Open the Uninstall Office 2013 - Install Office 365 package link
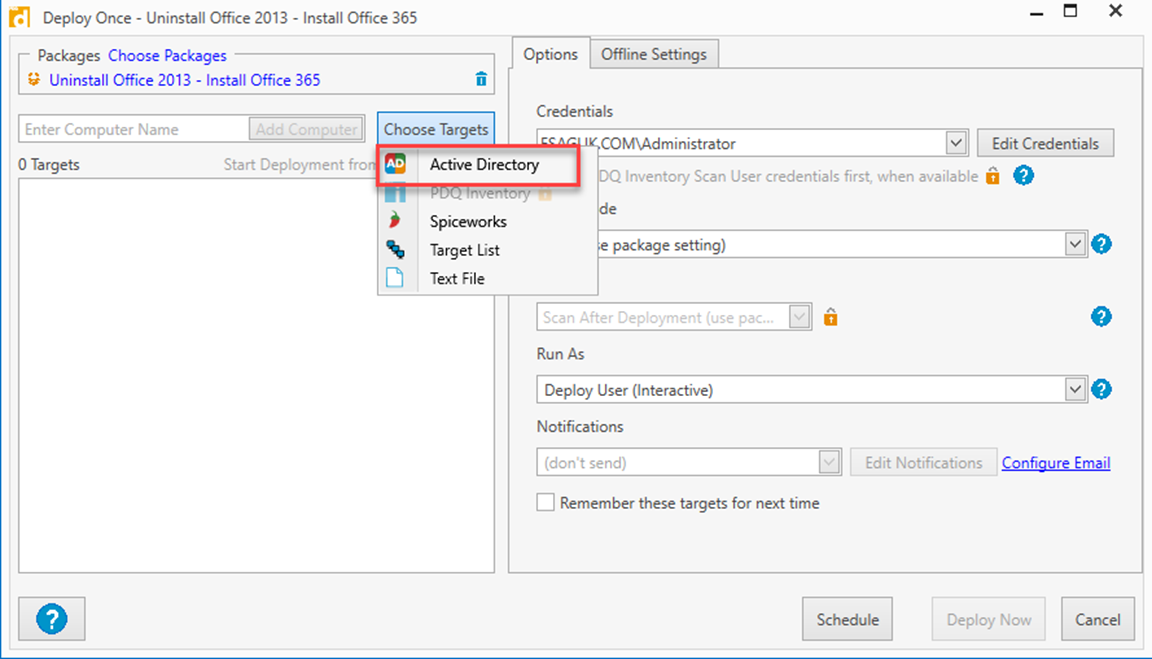 tap(184, 80)
